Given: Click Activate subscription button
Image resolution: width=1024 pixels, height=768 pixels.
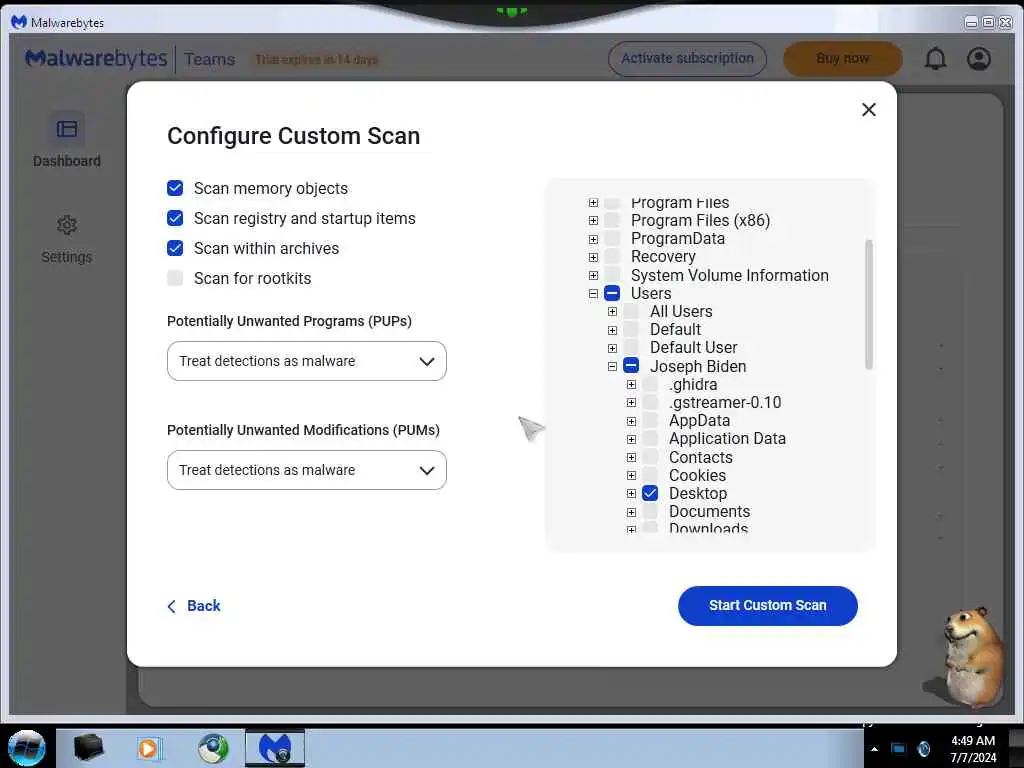Looking at the screenshot, I should pos(687,59).
